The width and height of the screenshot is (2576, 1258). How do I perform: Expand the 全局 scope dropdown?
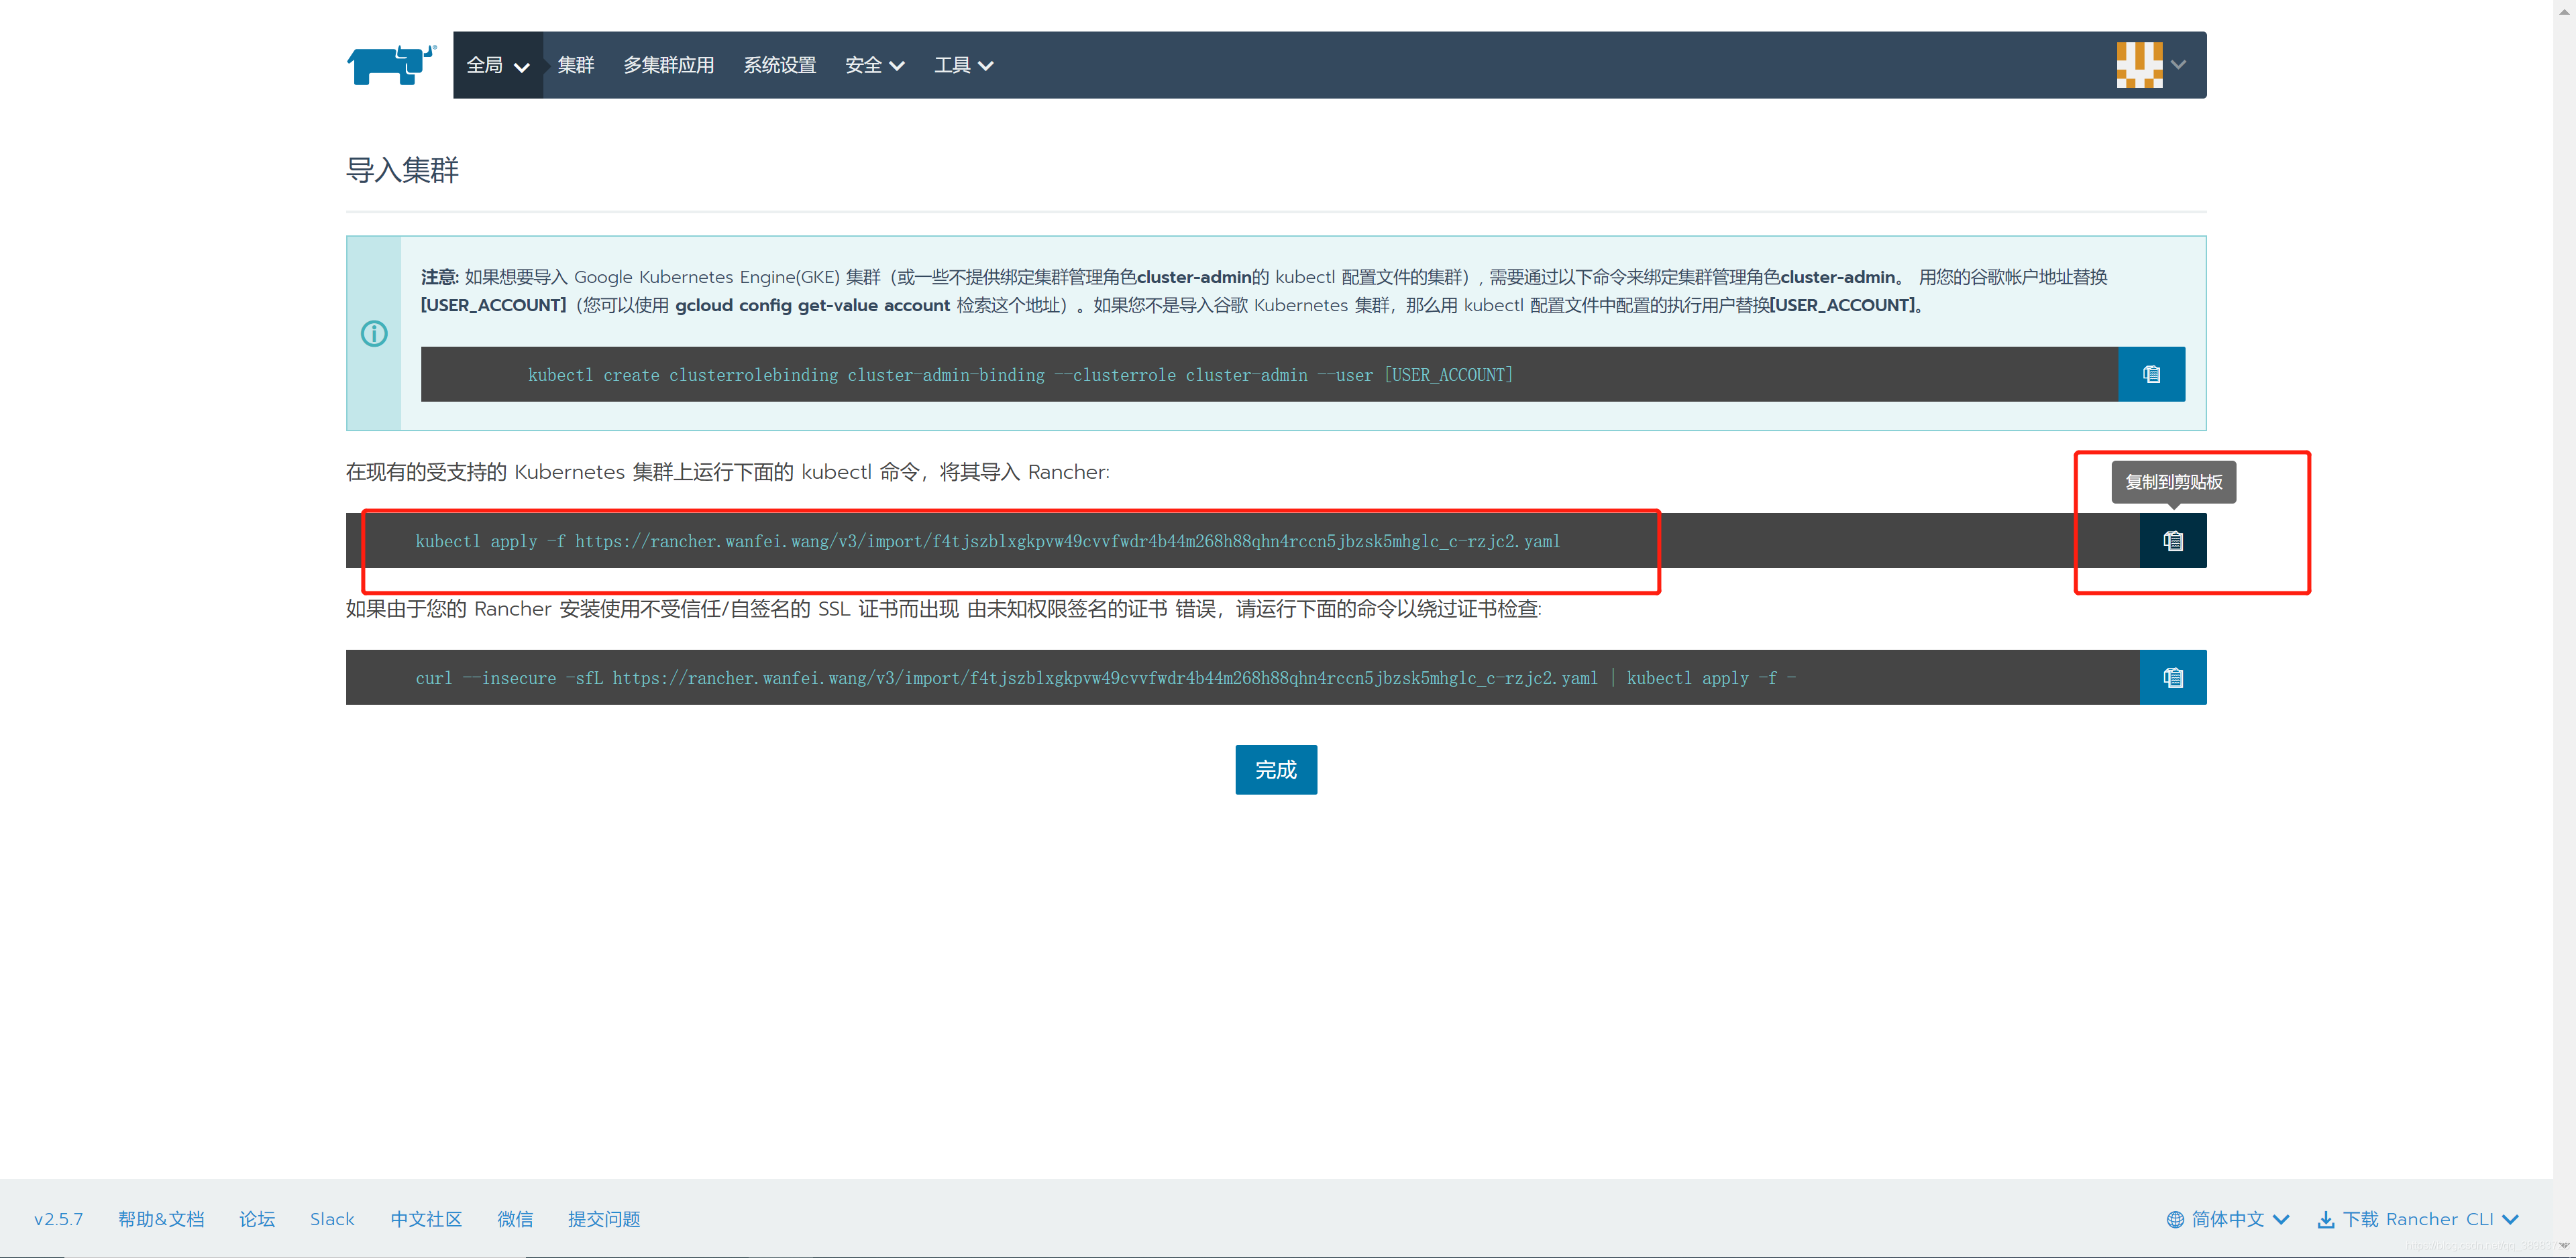pos(498,65)
